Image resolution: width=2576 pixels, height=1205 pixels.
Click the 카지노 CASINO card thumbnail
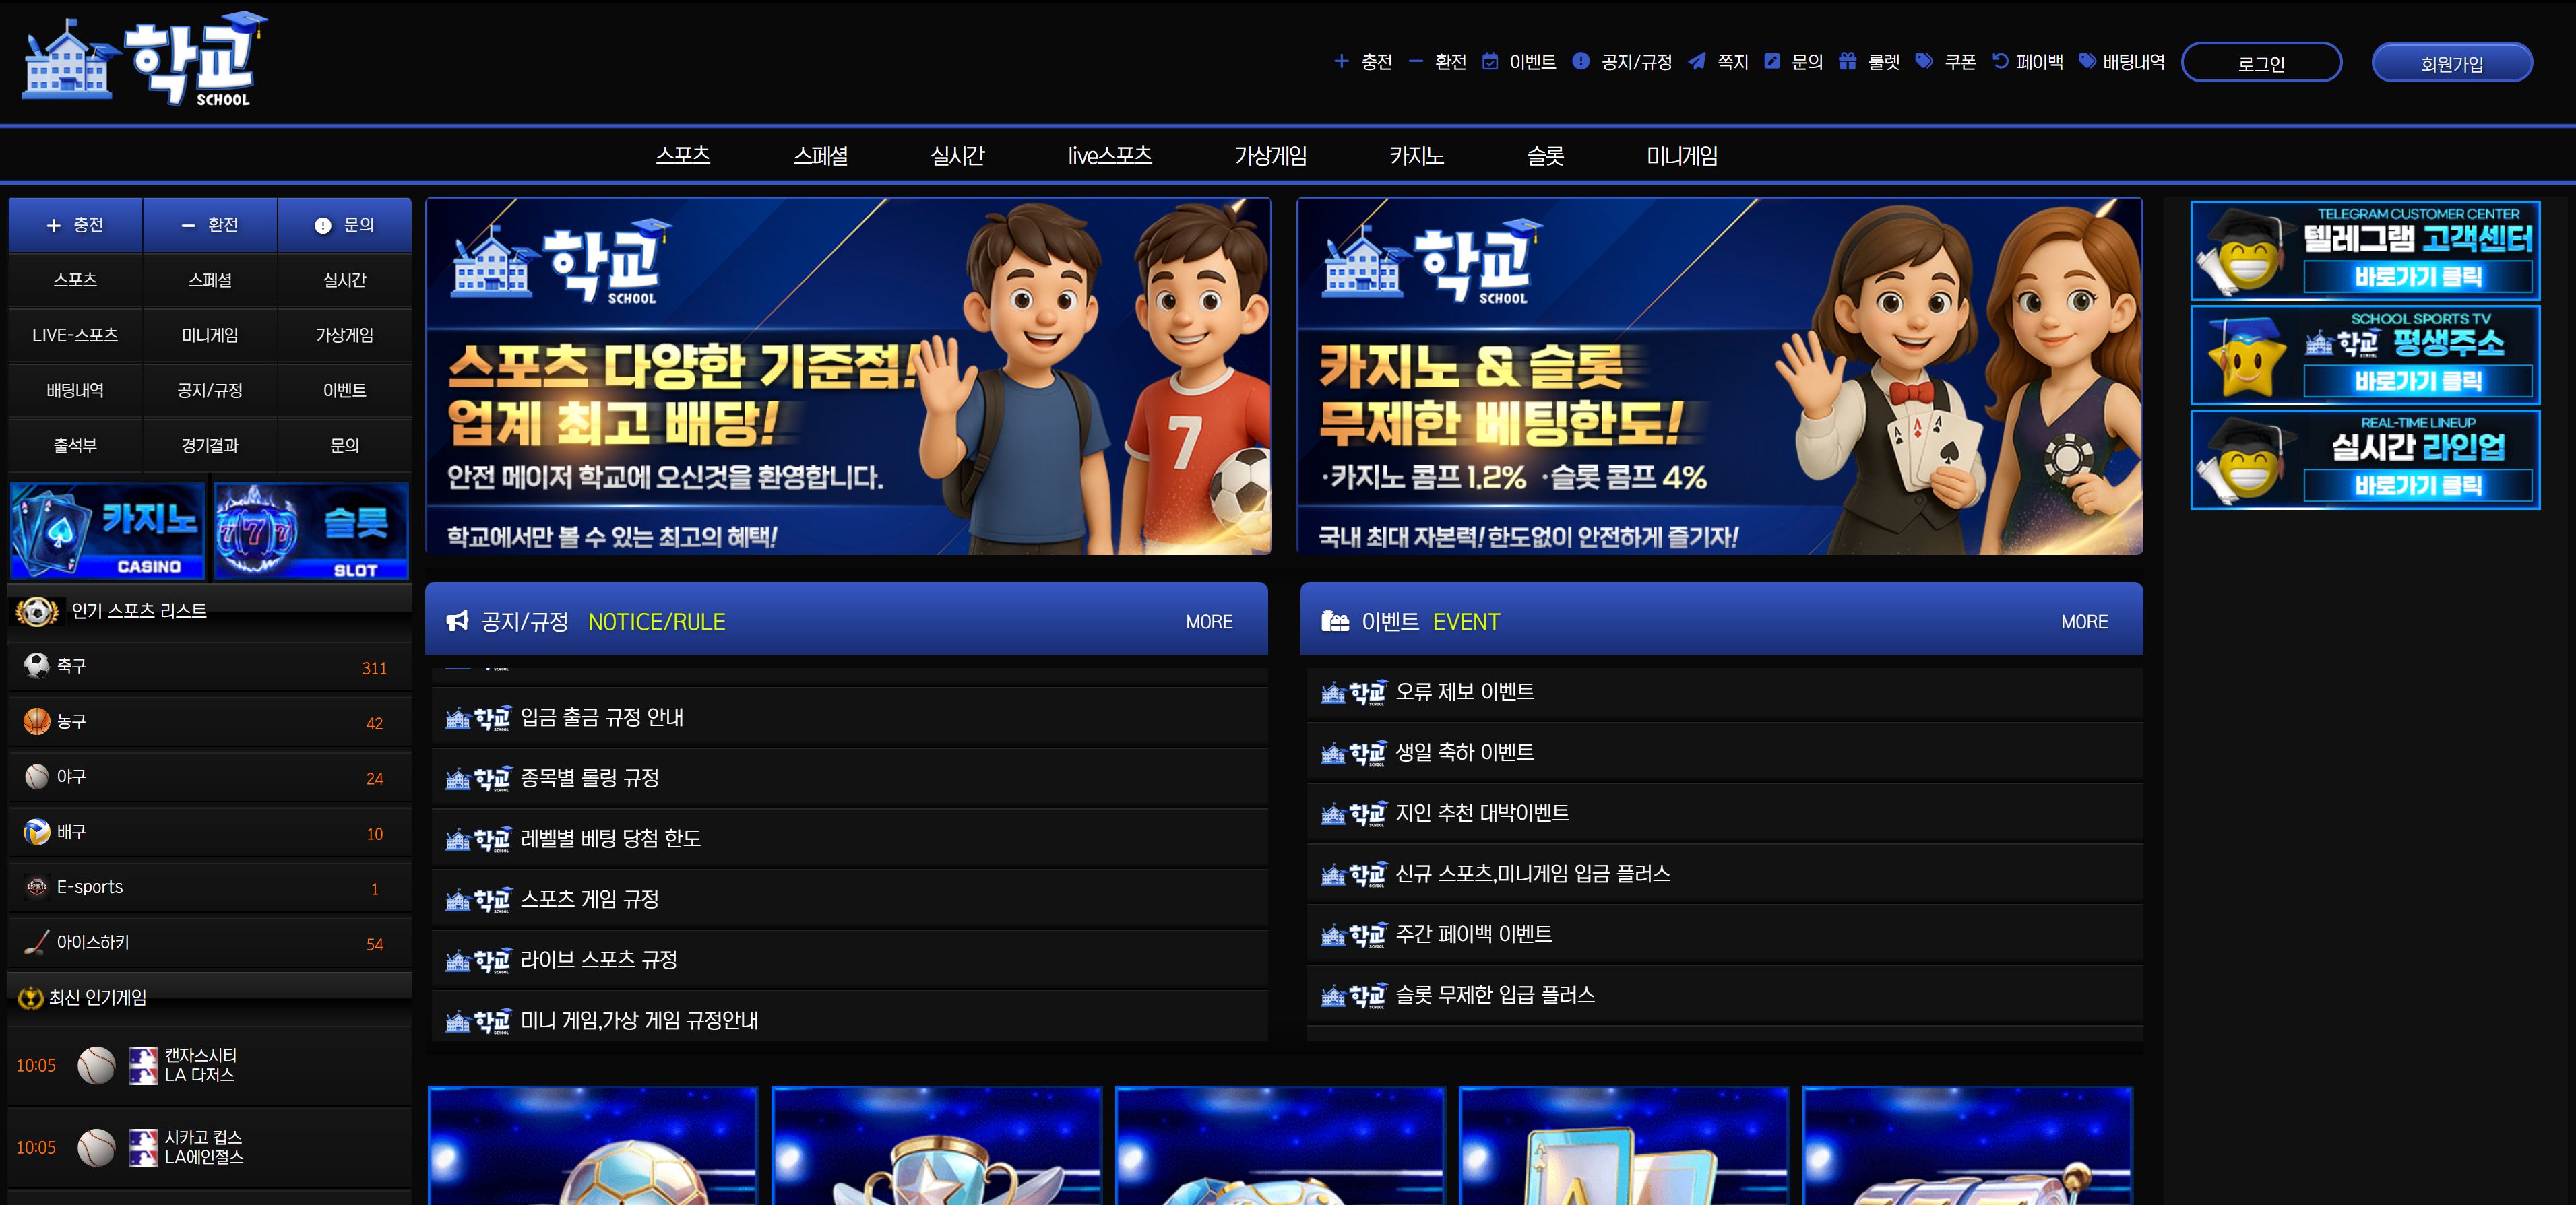pyautogui.click(x=108, y=531)
